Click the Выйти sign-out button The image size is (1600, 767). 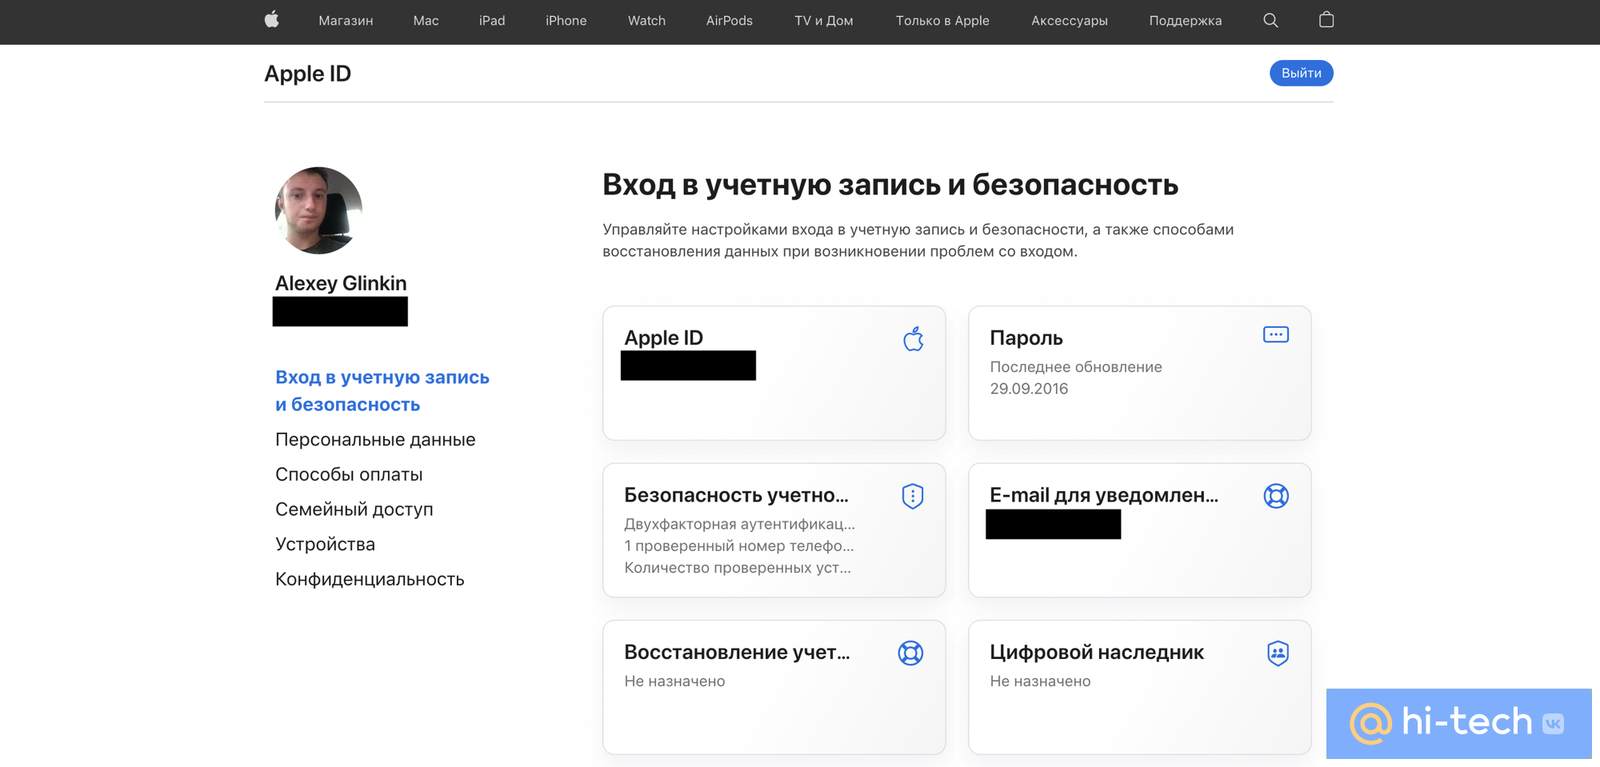point(1301,73)
